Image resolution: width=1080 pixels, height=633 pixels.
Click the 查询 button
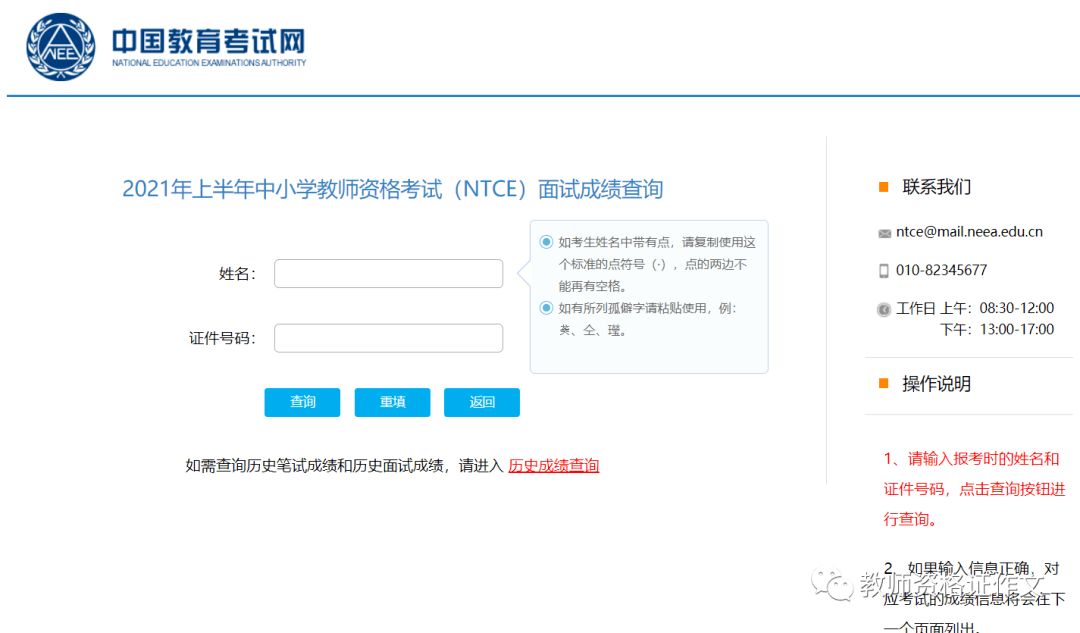(x=302, y=402)
